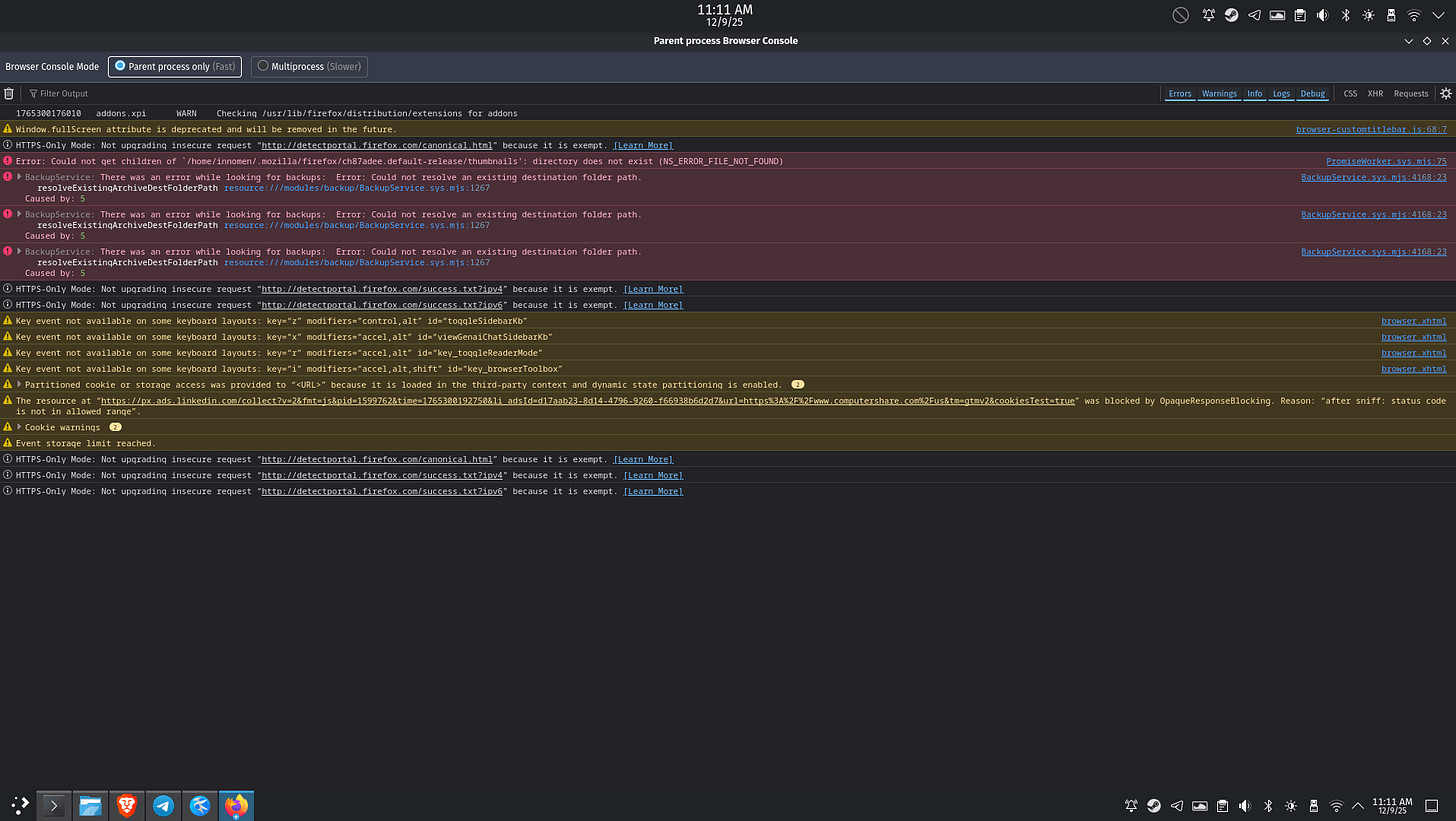The image size is (1456, 821).
Task: Open Brave browser from taskbar
Action: pos(127,805)
